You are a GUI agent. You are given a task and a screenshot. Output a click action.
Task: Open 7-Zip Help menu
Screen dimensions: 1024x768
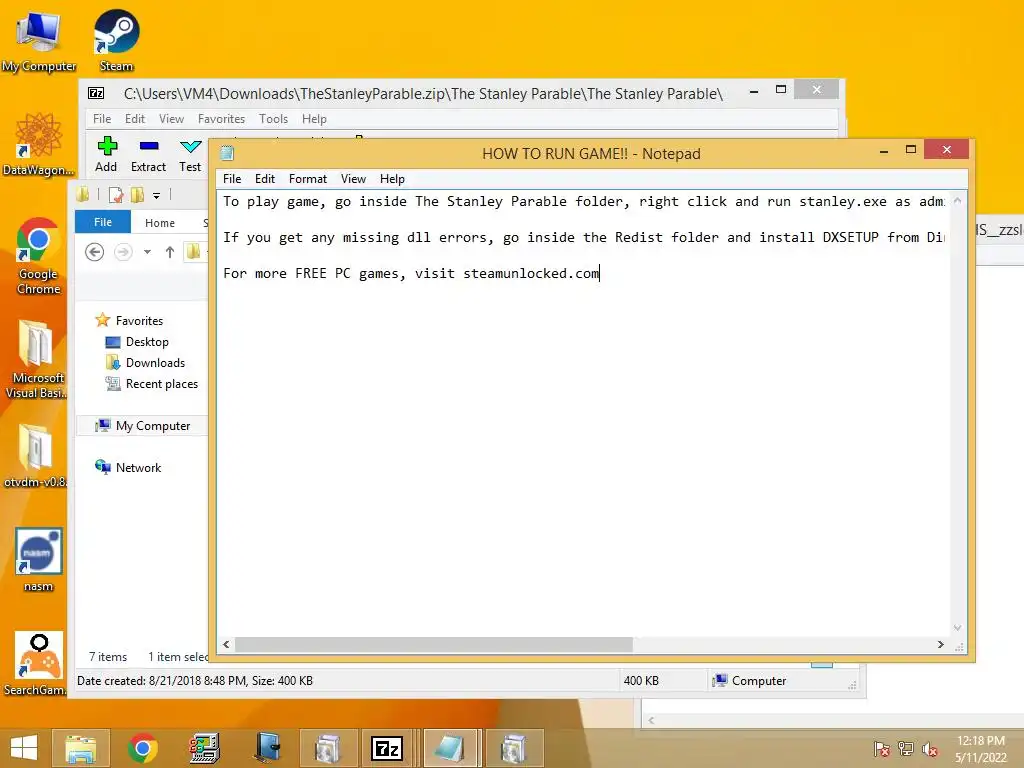314,119
